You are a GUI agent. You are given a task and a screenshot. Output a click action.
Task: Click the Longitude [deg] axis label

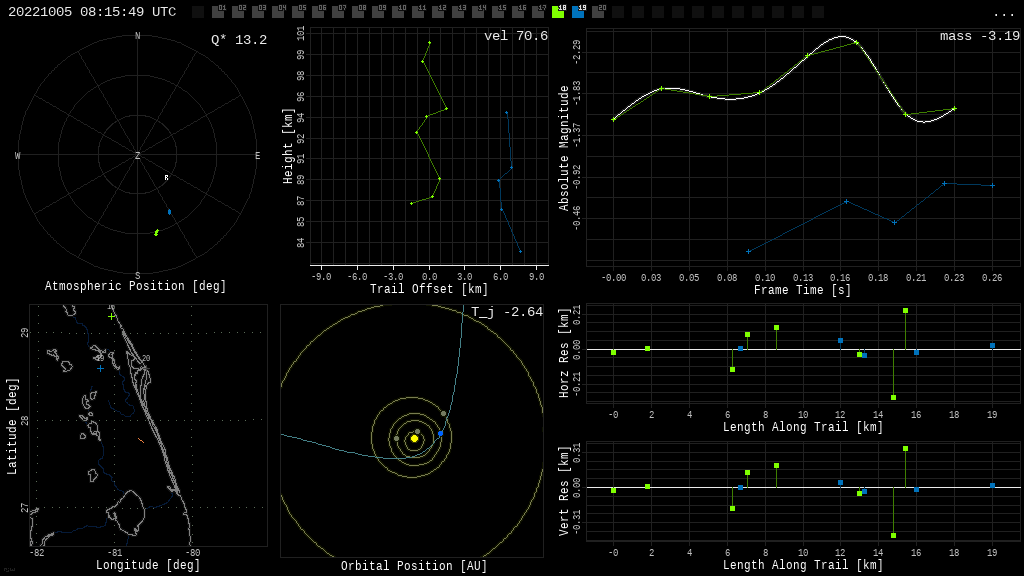click(x=148, y=565)
